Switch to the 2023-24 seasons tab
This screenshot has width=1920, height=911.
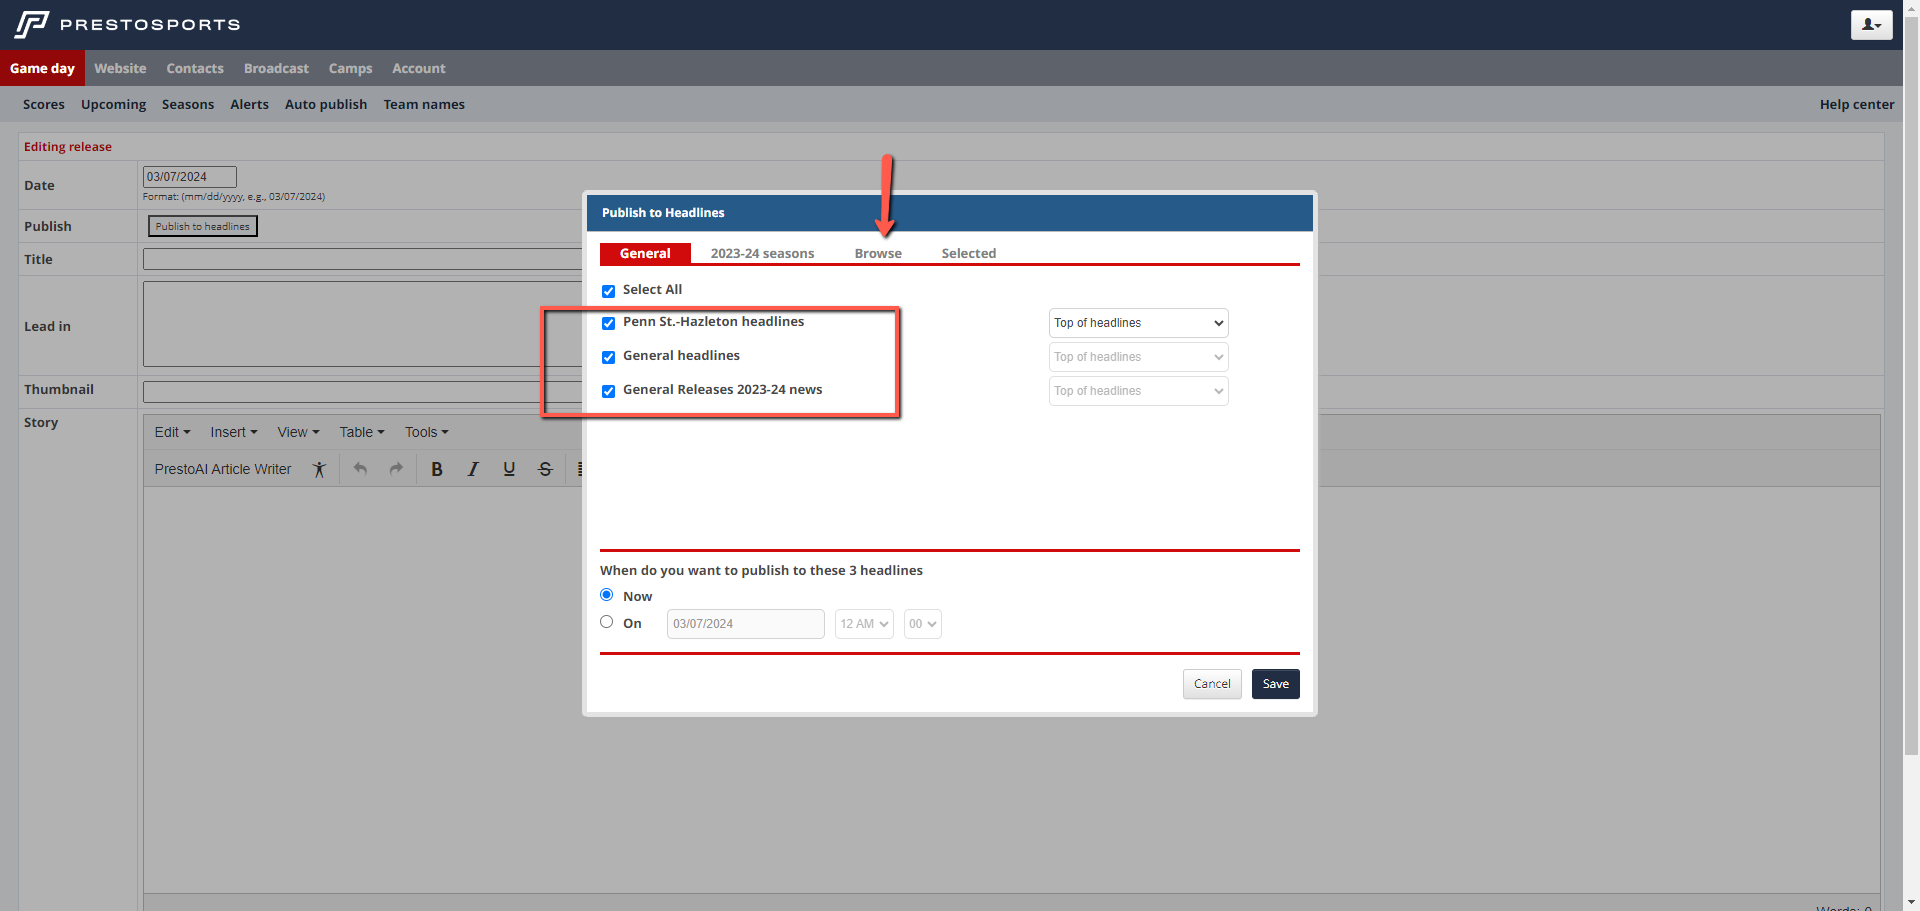coord(762,254)
